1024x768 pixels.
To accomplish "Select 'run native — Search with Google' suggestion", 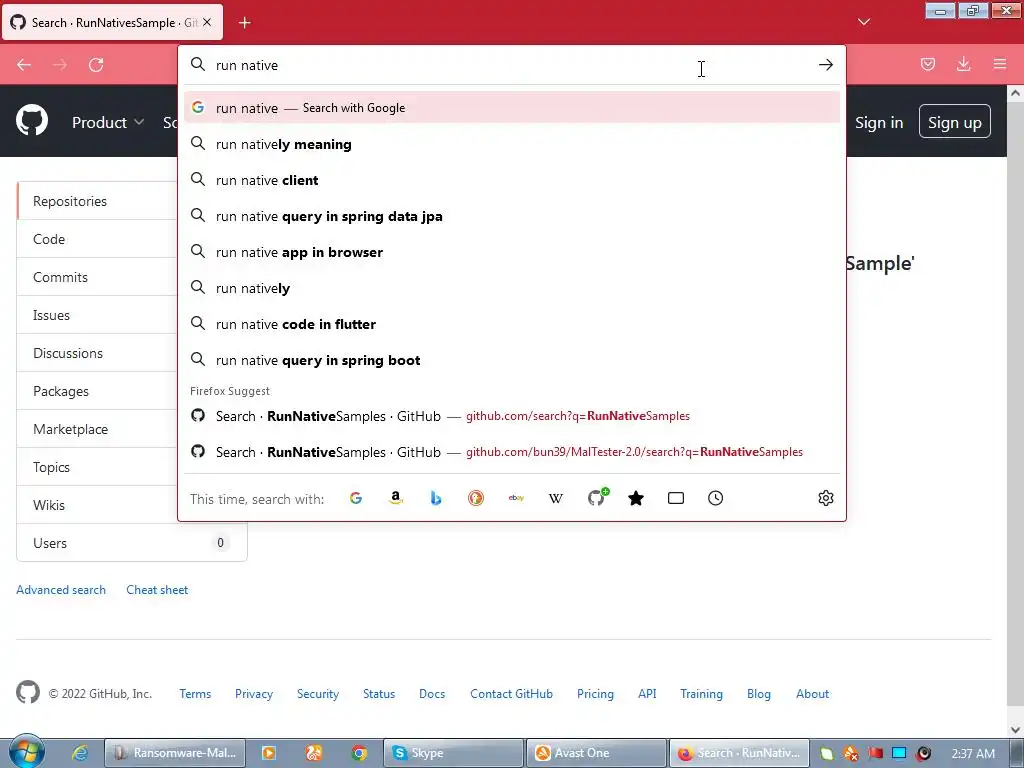I will point(512,108).
